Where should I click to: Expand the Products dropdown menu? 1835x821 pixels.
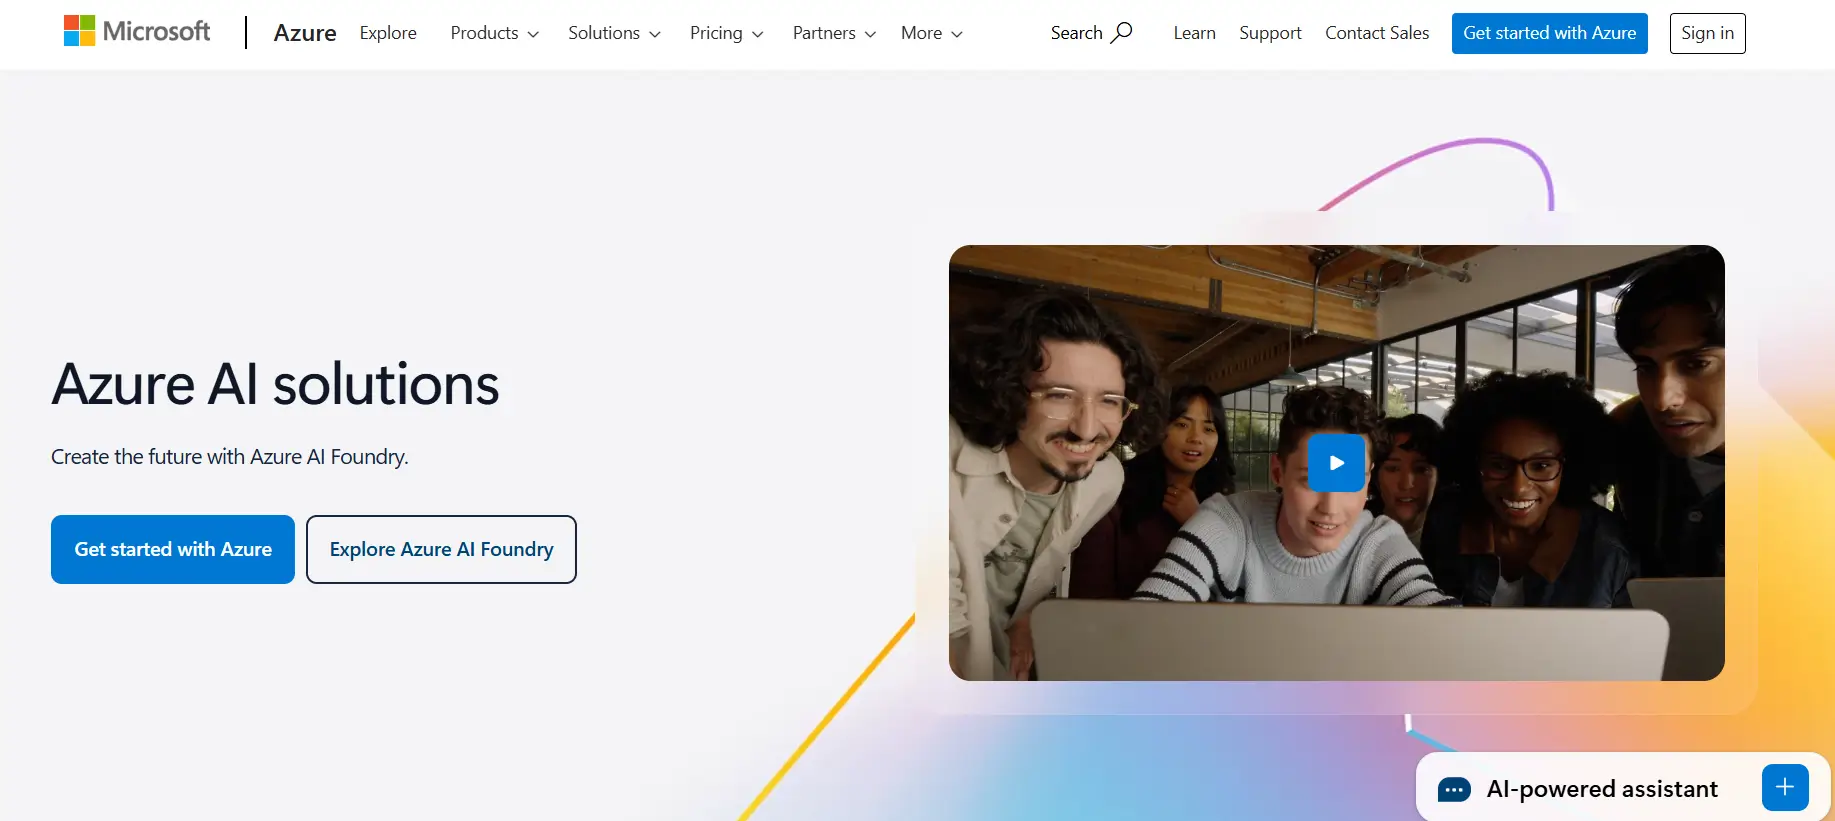[x=494, y=33]
